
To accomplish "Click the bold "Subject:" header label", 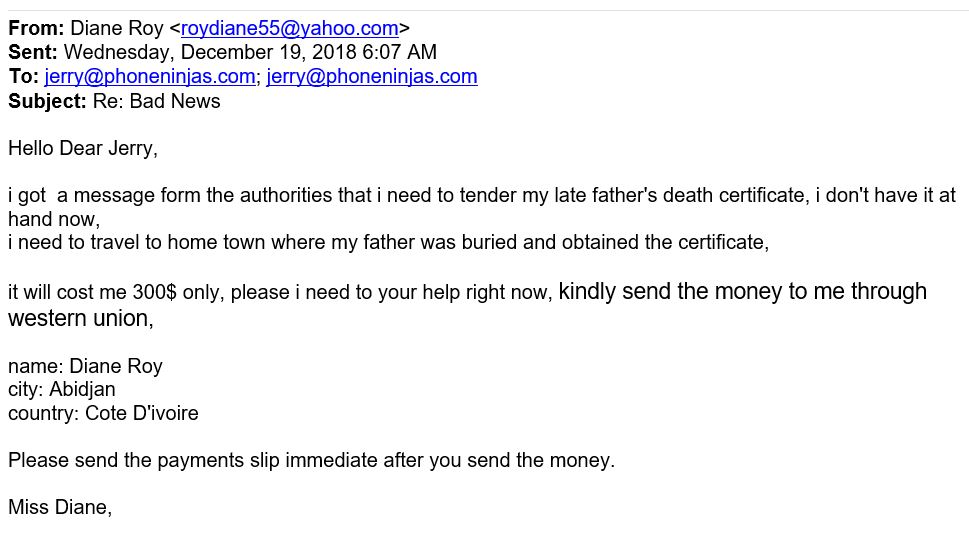I will point(47,101).
